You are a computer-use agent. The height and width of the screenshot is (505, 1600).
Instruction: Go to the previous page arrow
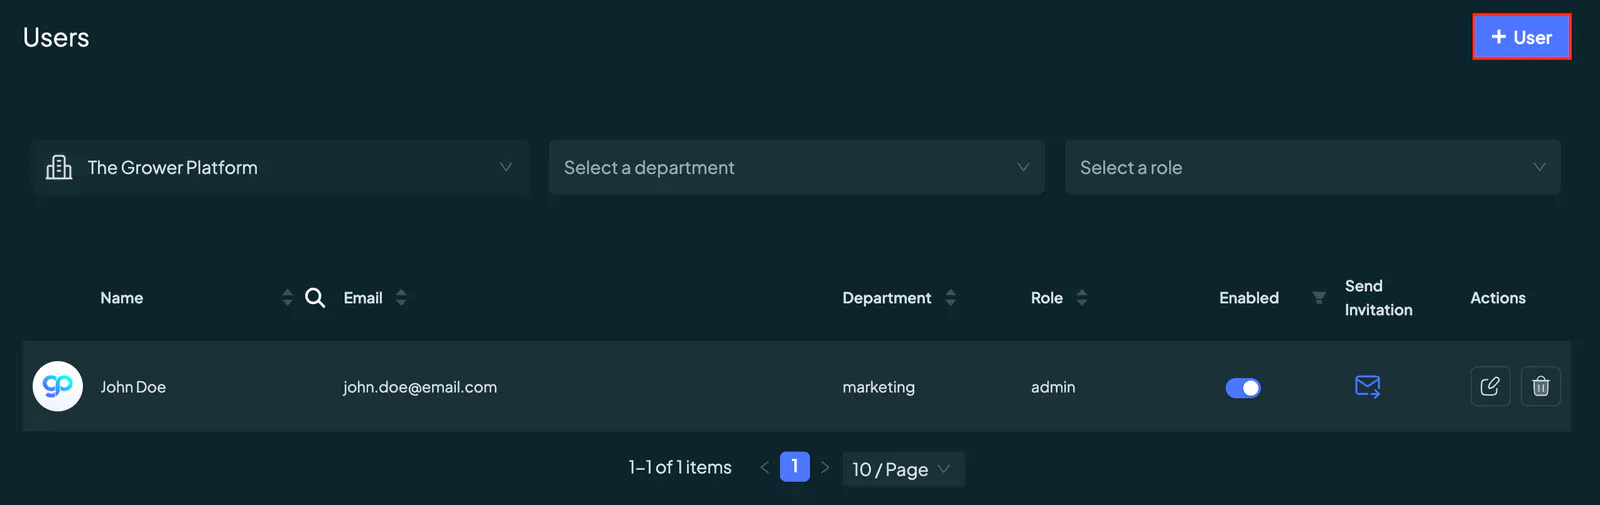pos(765,467)
